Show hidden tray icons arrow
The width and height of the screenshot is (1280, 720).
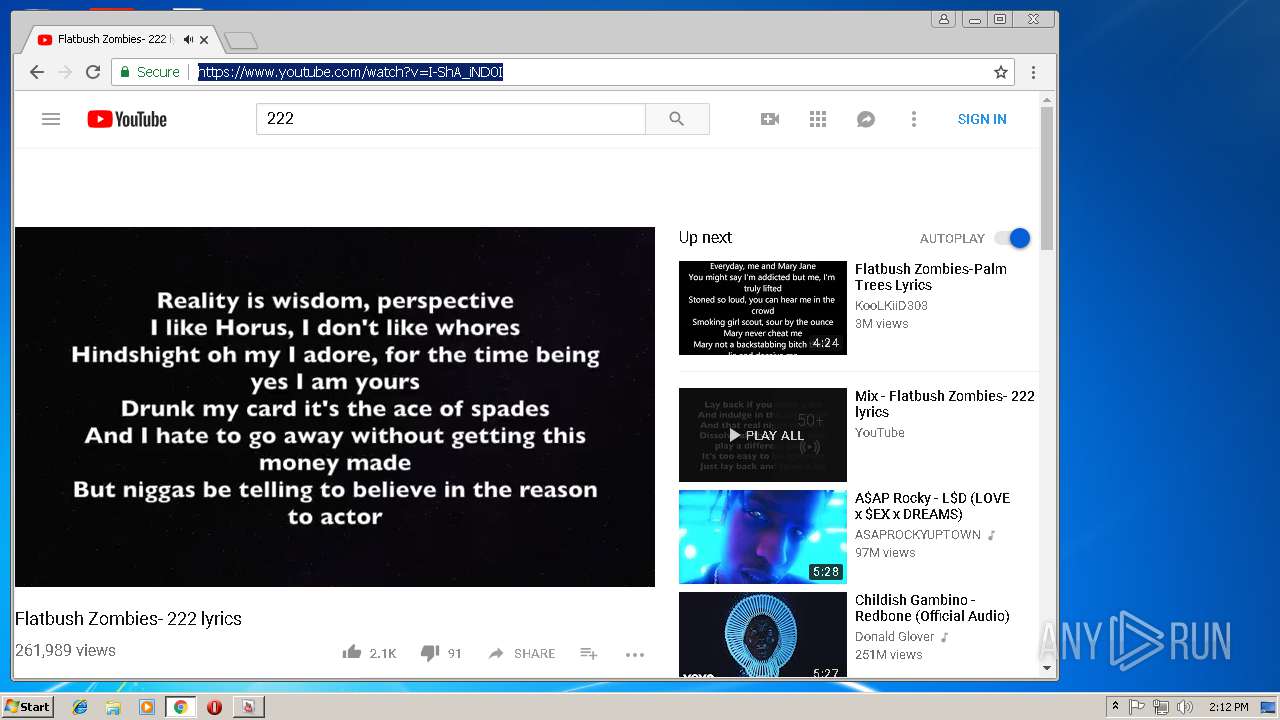point(1115,707)
